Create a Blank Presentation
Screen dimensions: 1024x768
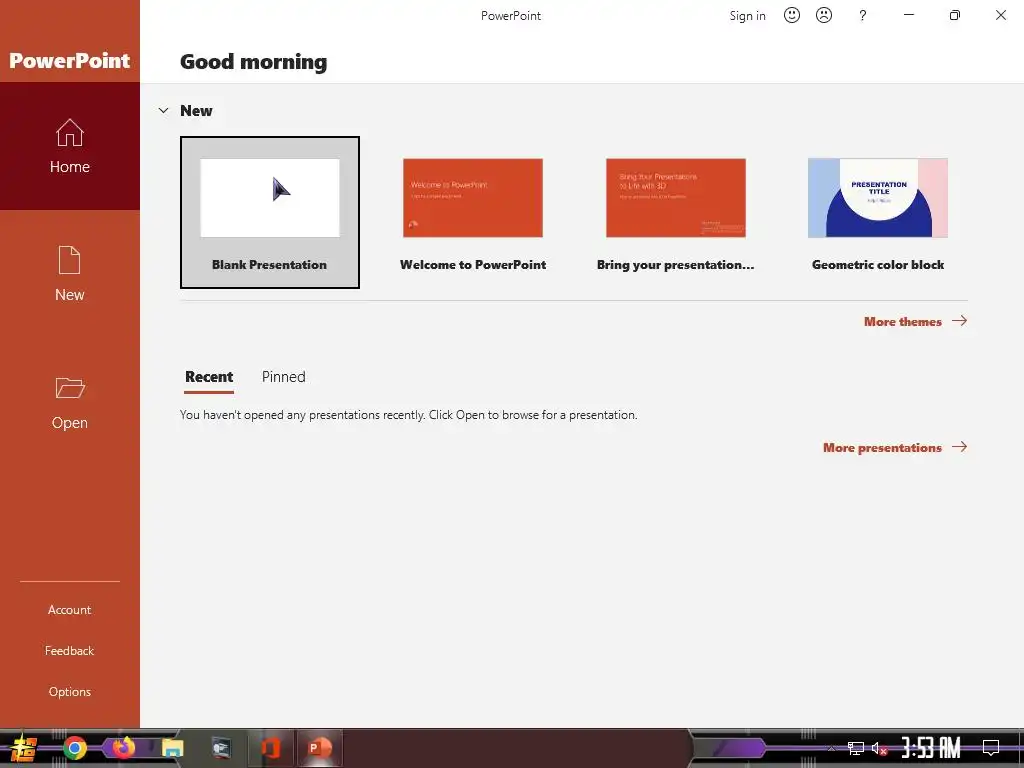point(270,212)
